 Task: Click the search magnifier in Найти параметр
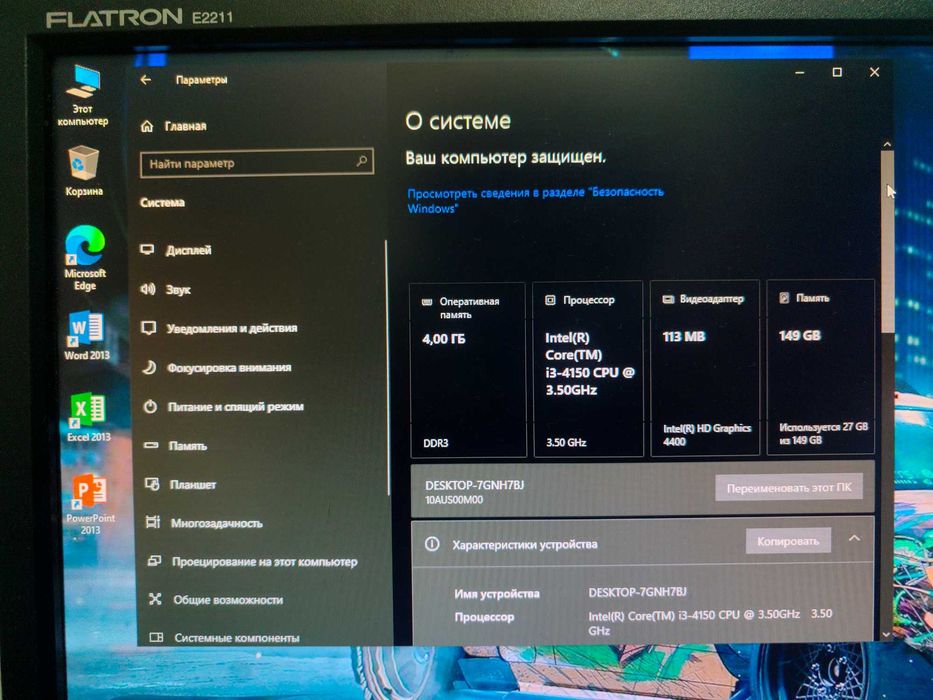click(x=361, y=161)
